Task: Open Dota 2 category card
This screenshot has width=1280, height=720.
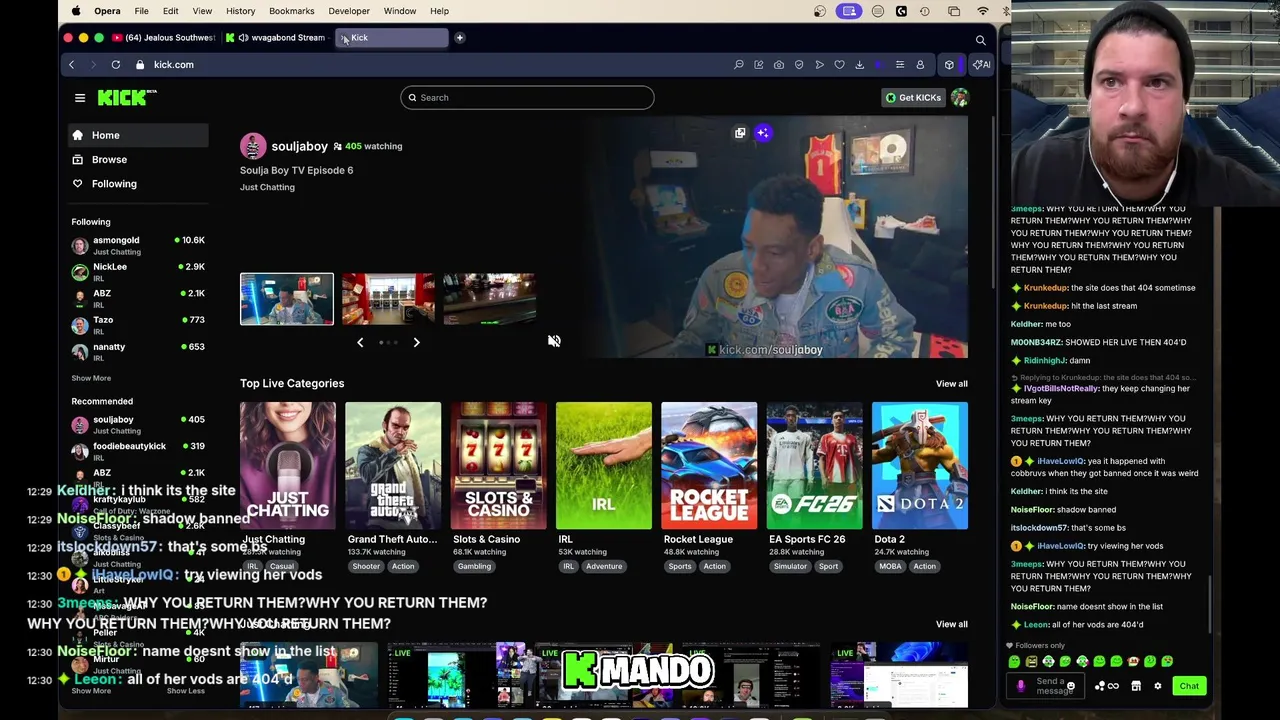Action: [x=920, y=465]
